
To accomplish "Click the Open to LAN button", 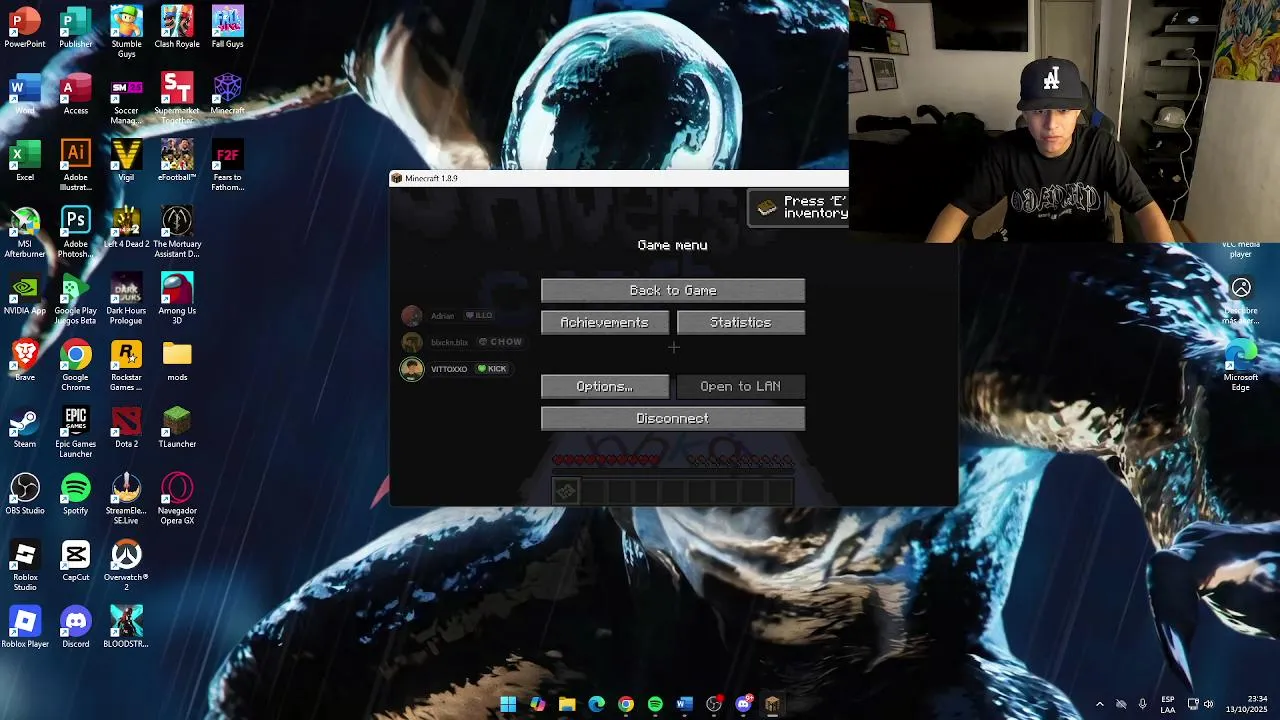I will pyautogui.click(x=741, y=386).
